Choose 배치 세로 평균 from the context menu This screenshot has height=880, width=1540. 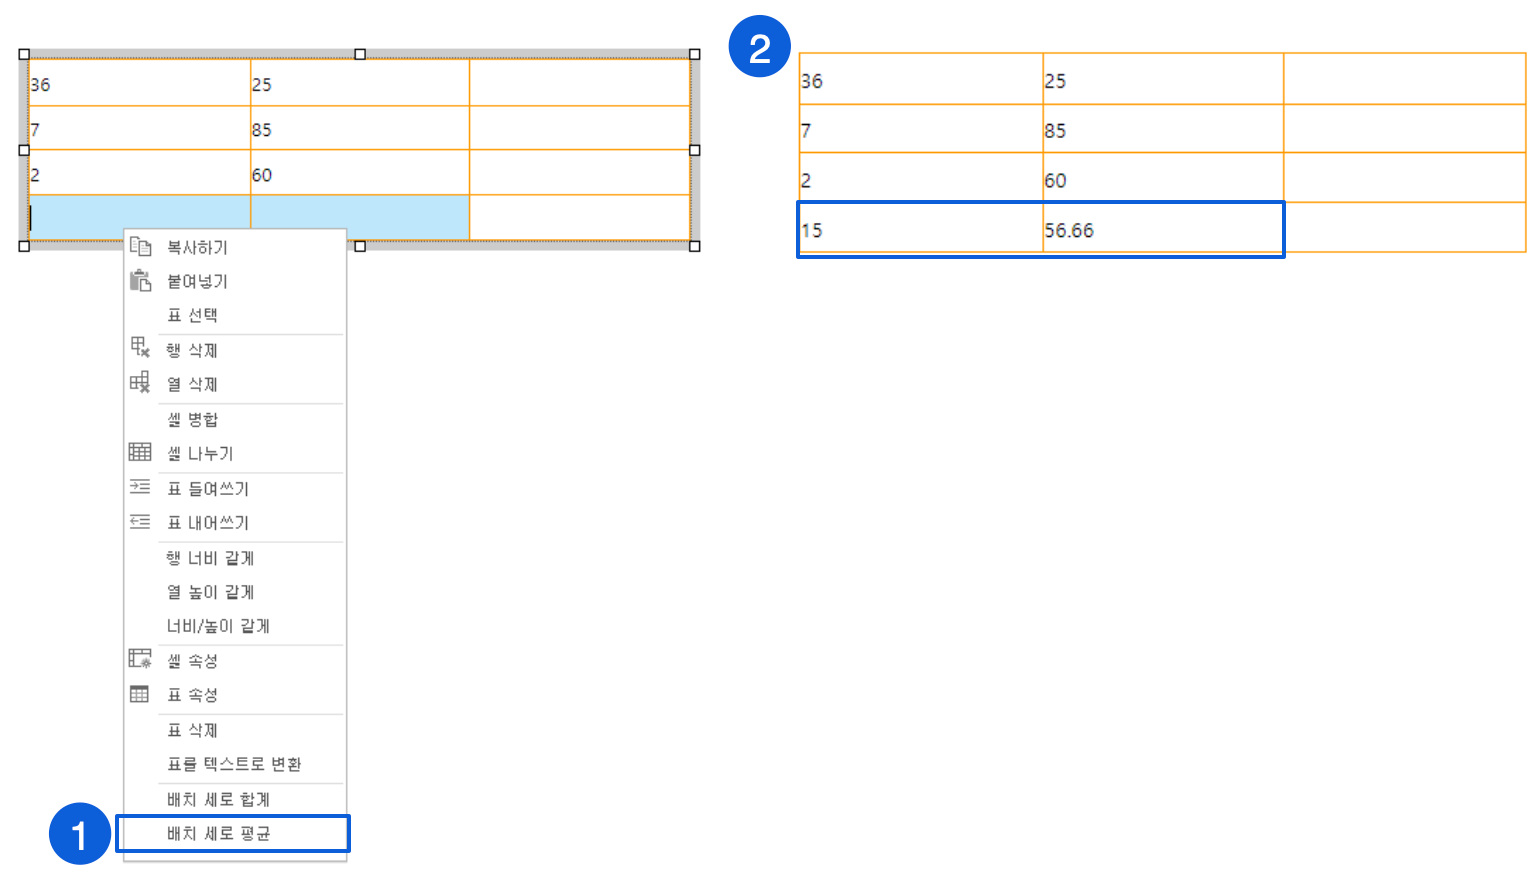tap(219, 834)
